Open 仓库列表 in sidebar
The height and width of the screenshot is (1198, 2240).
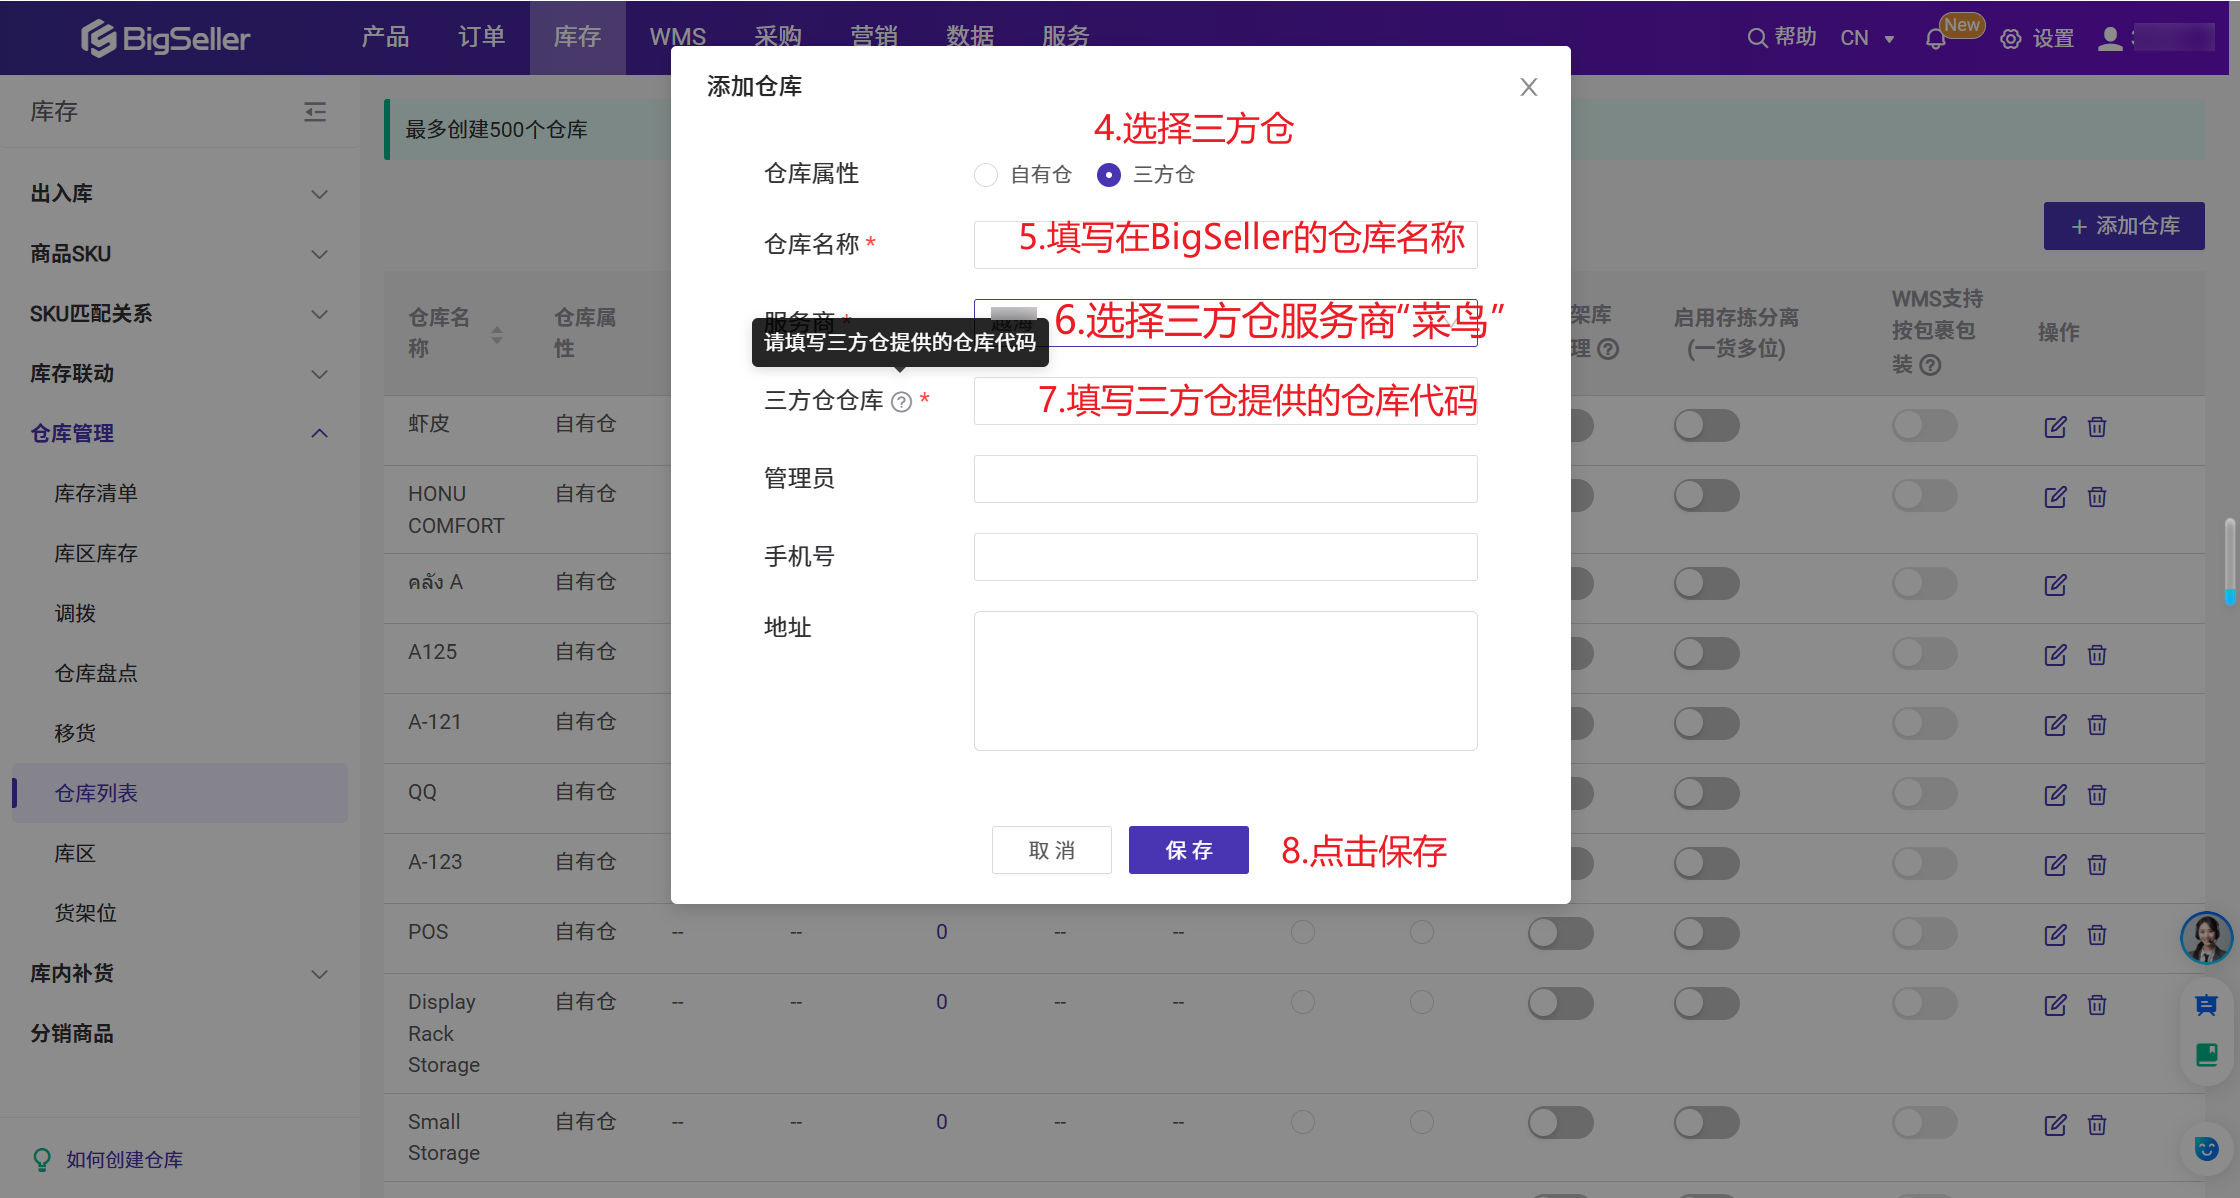pos(180,793)
